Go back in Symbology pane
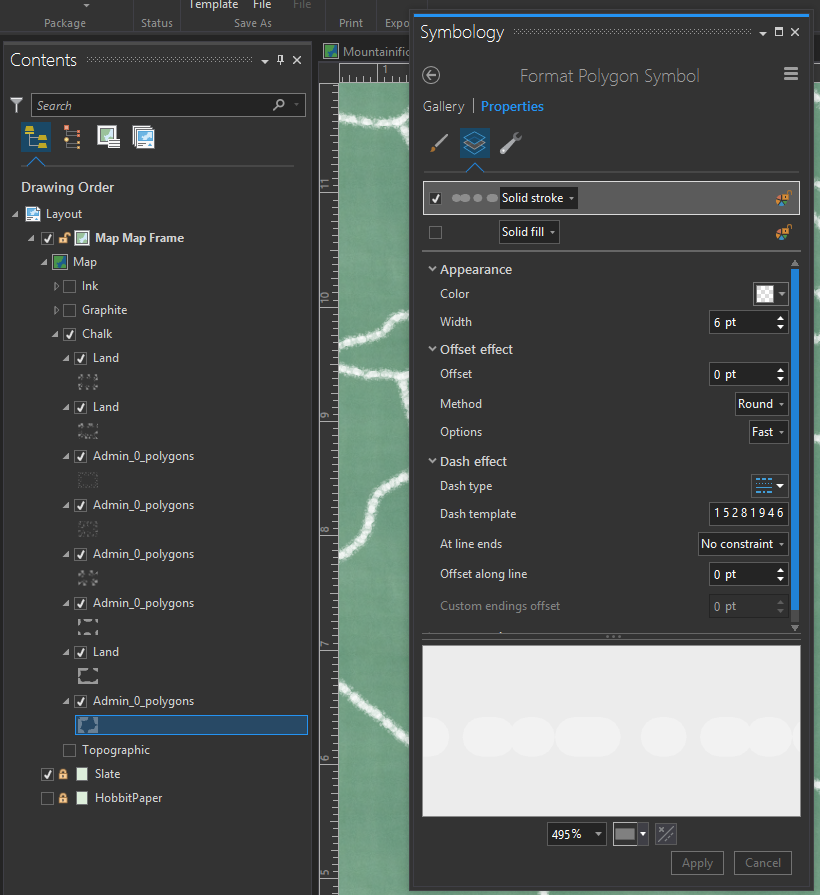Screen dimensions: 820x895 coord(431,75)
